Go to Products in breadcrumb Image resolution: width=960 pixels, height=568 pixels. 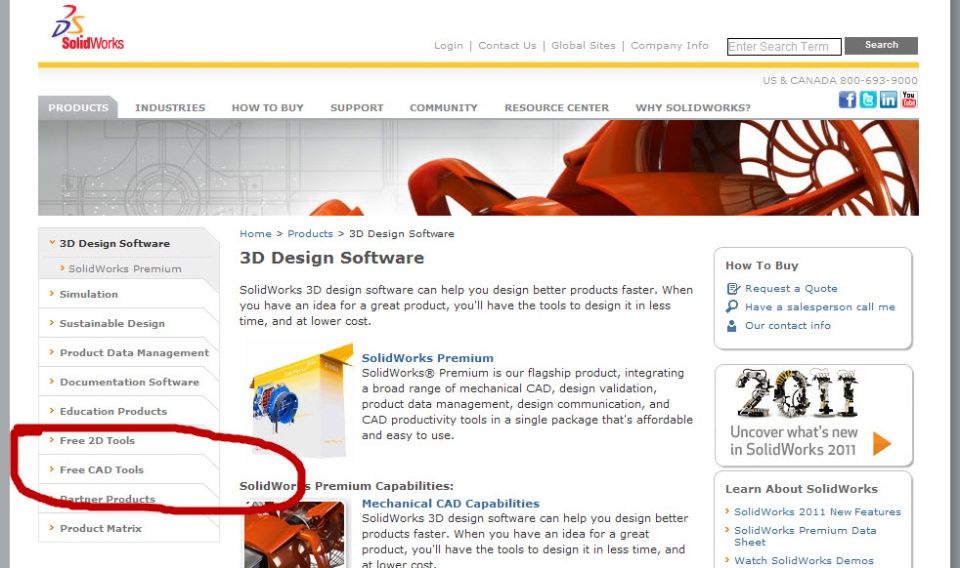pyautogui.click(x=310, y=234)
